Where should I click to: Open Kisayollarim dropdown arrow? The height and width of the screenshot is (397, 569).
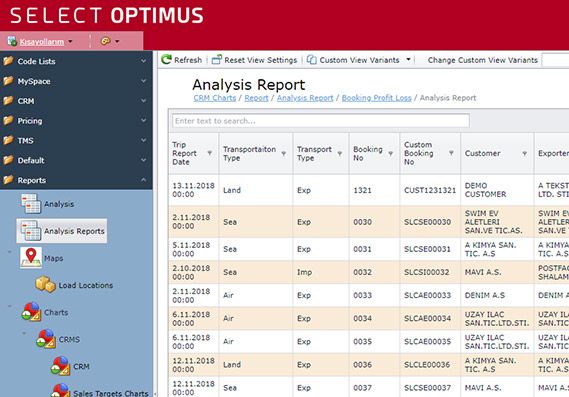[70, 42]
